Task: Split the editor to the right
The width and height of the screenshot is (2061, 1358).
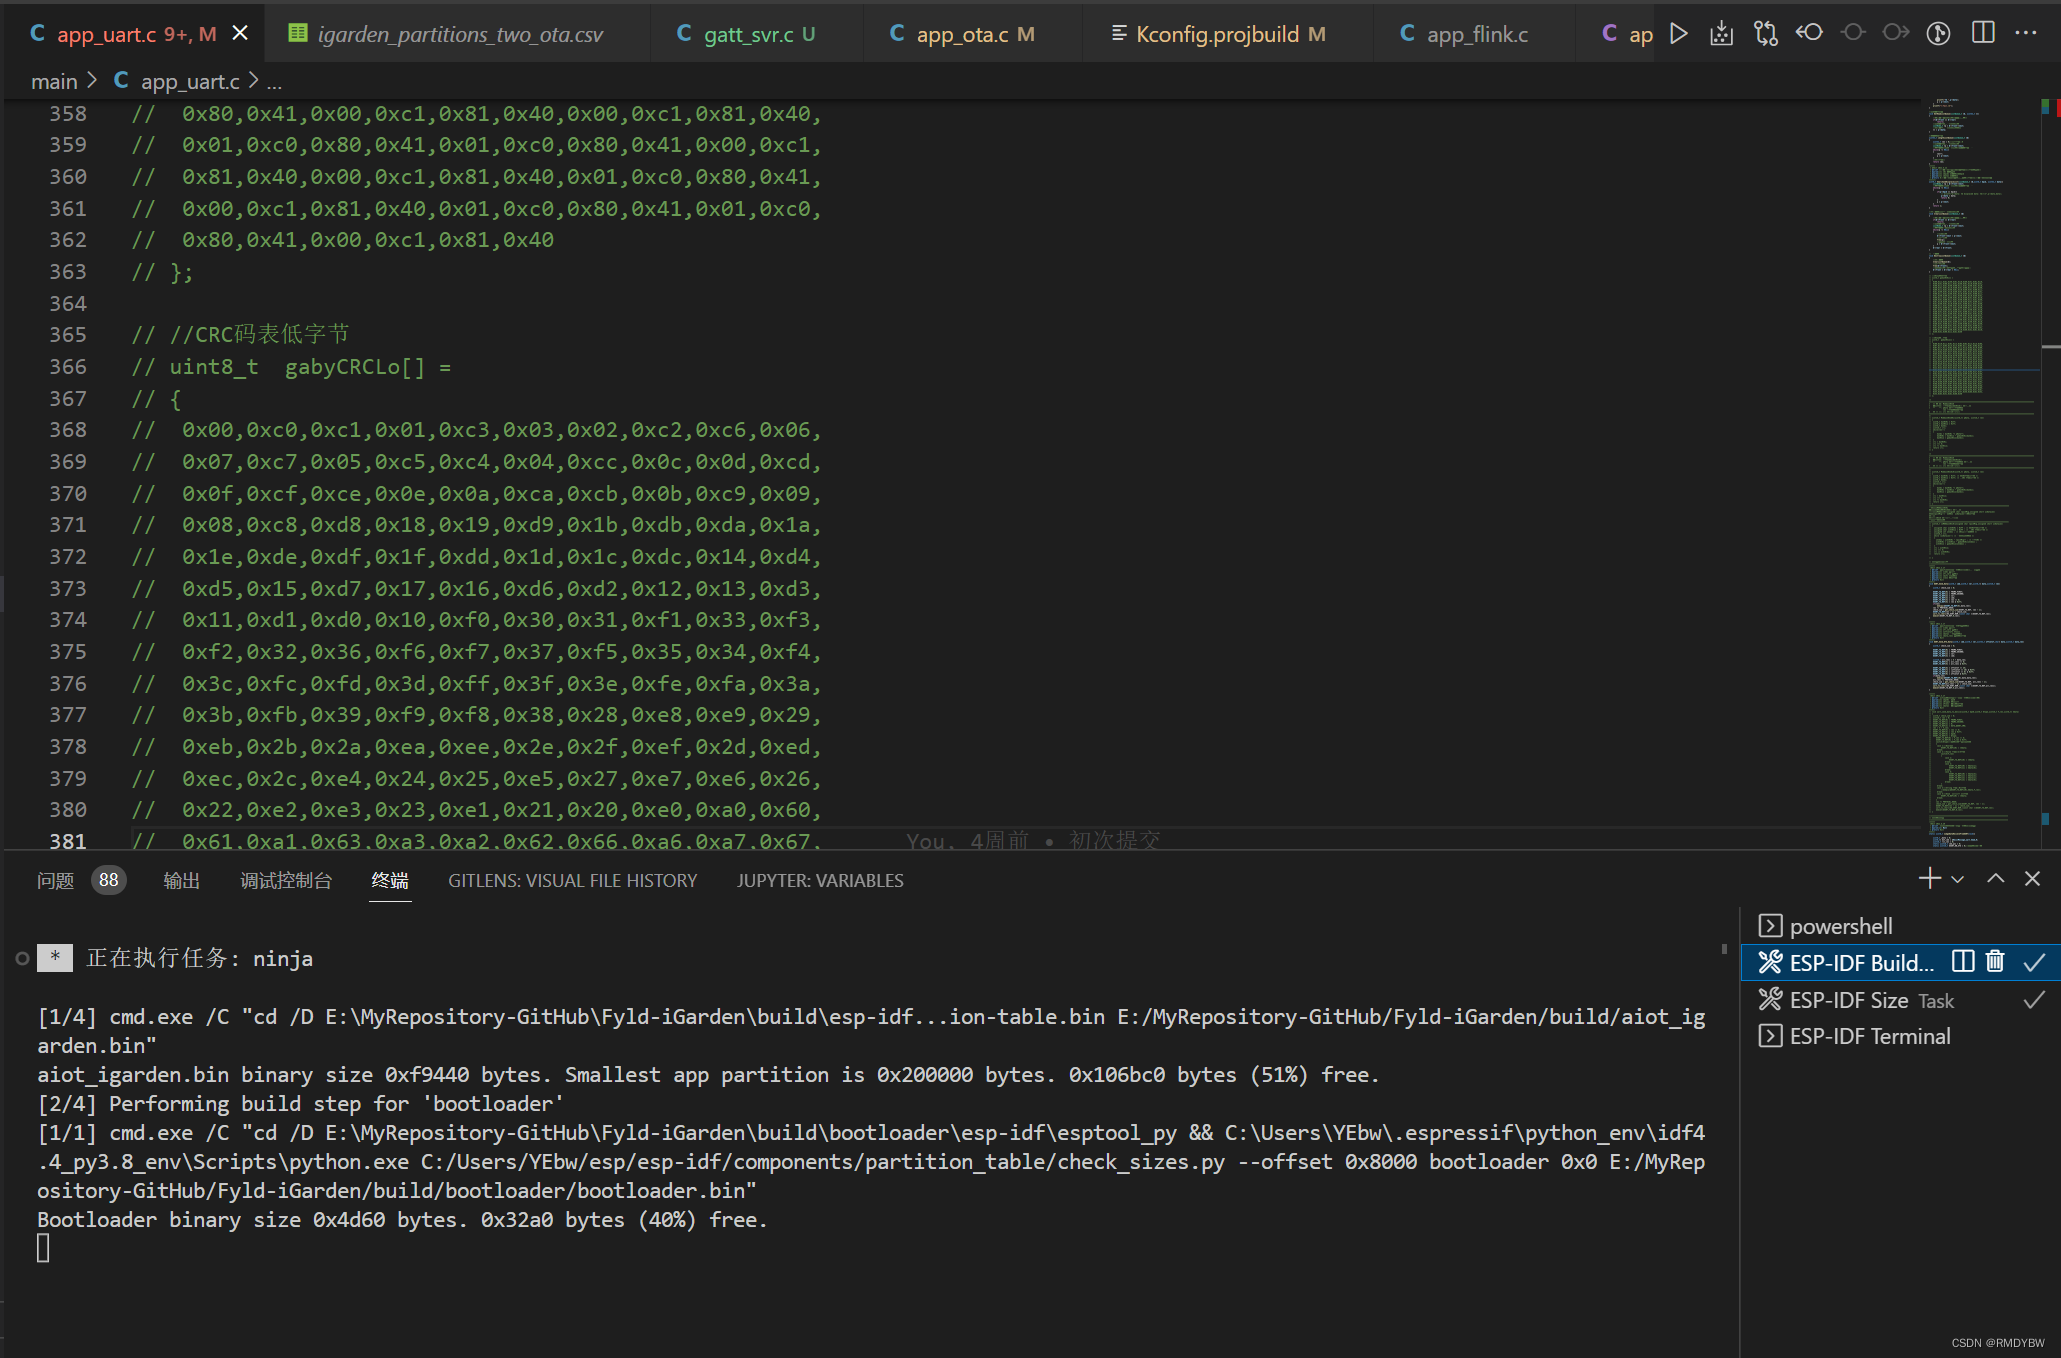Action: point(1983,33)
